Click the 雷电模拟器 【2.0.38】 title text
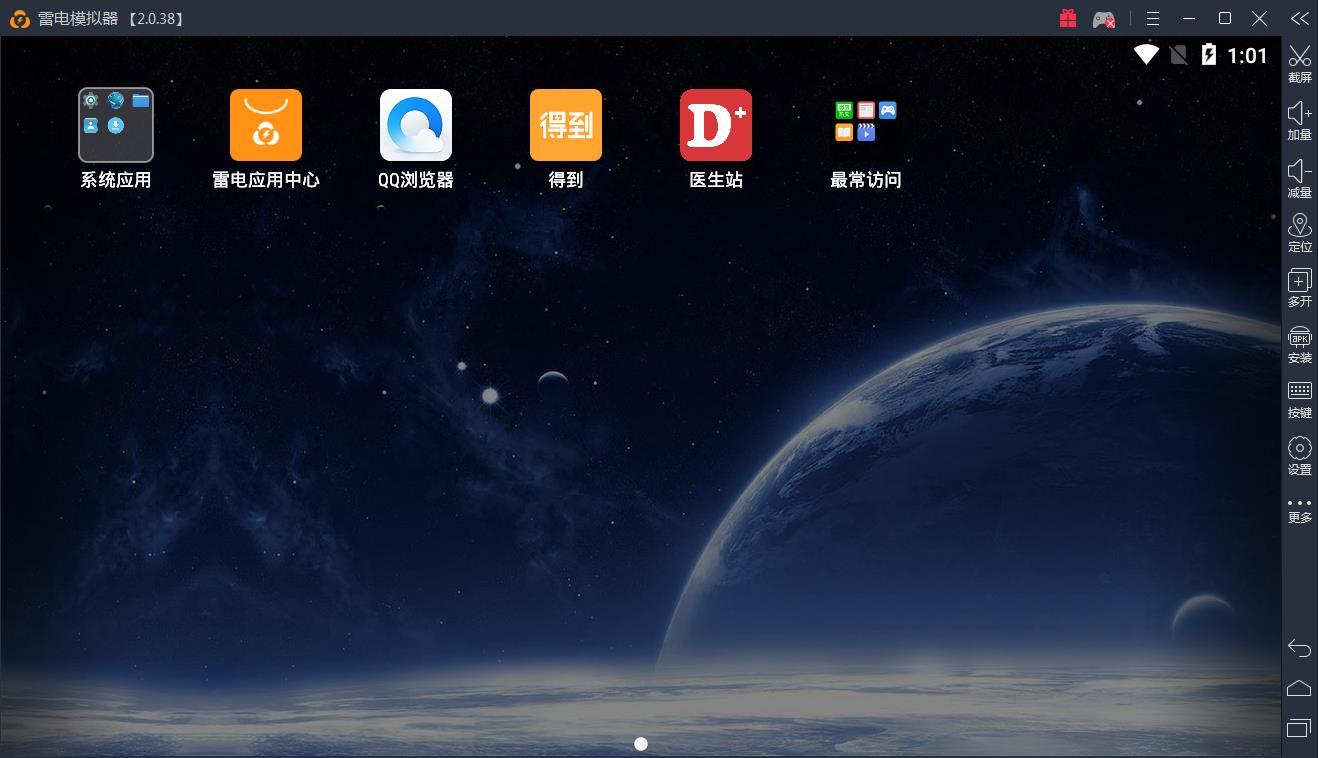 112,19
